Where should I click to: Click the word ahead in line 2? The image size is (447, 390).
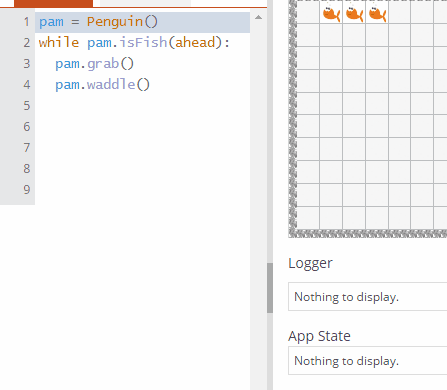(195, 43)
